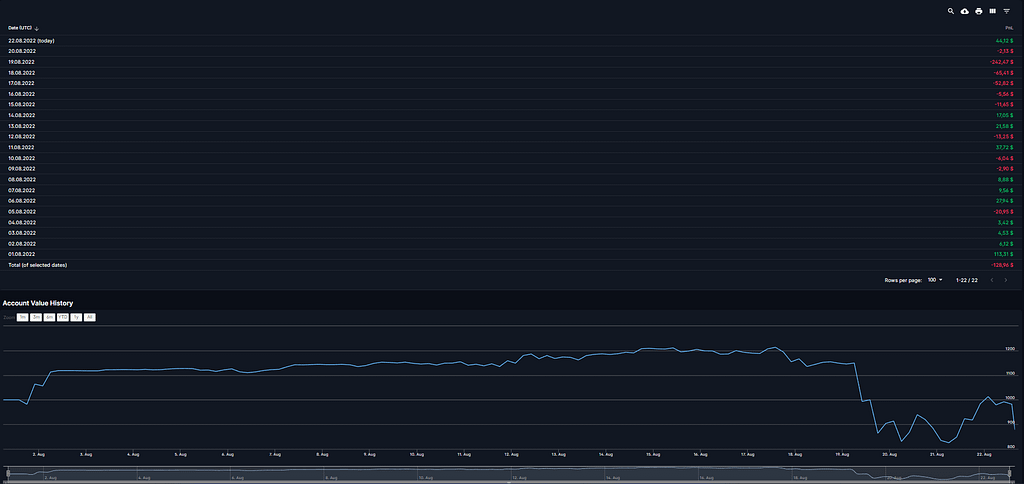Click the -65,41 $ PnL value
The image size is (1024, 484).
coord(1002,73)
